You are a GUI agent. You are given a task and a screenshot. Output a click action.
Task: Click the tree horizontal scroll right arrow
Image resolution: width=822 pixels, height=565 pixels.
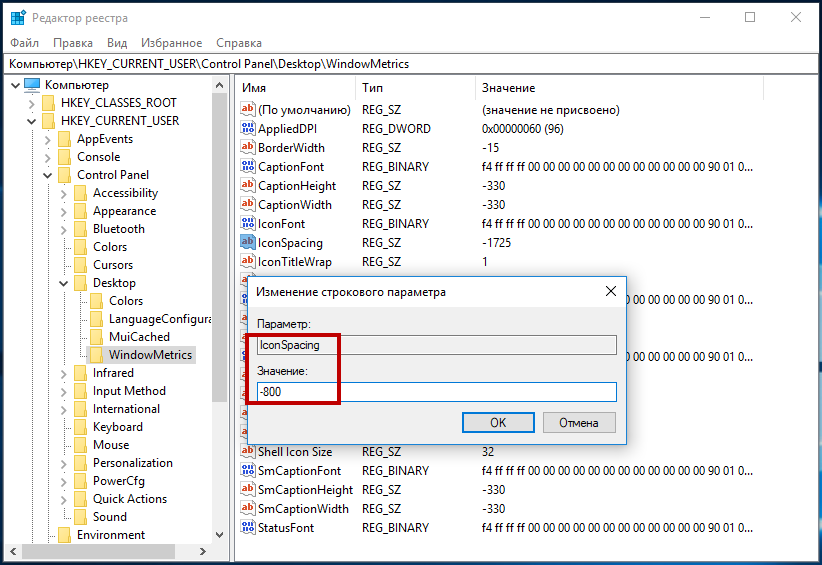click(x=203, y=551)
